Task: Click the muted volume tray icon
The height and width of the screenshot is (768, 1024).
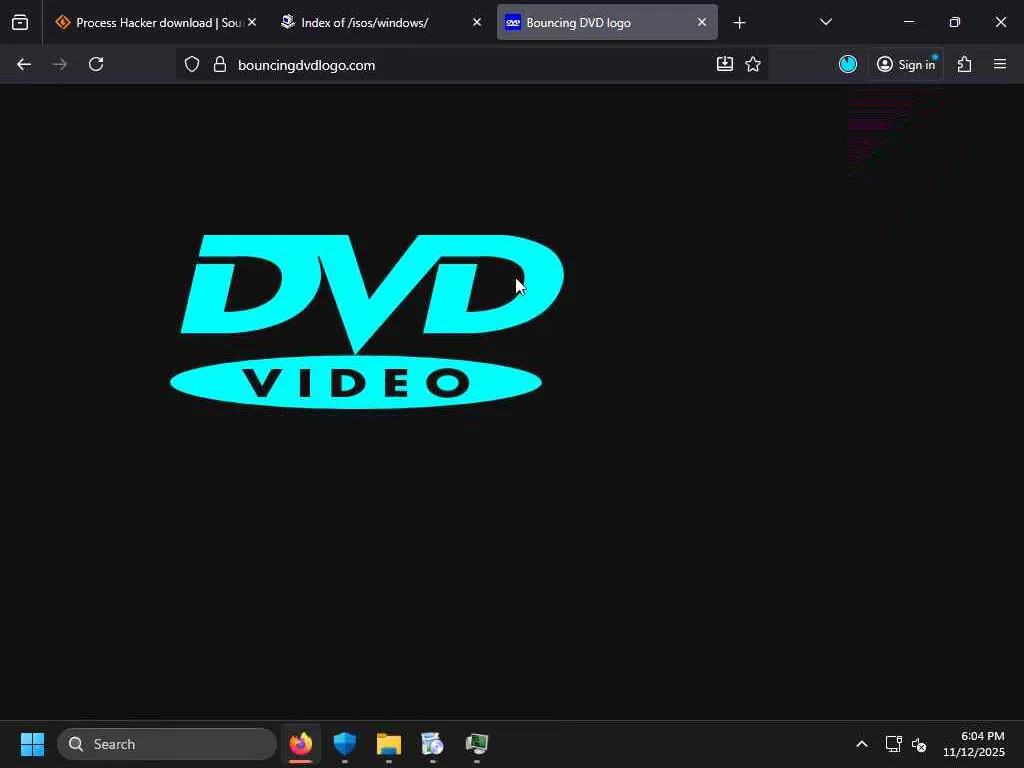Action: point(919,744)
